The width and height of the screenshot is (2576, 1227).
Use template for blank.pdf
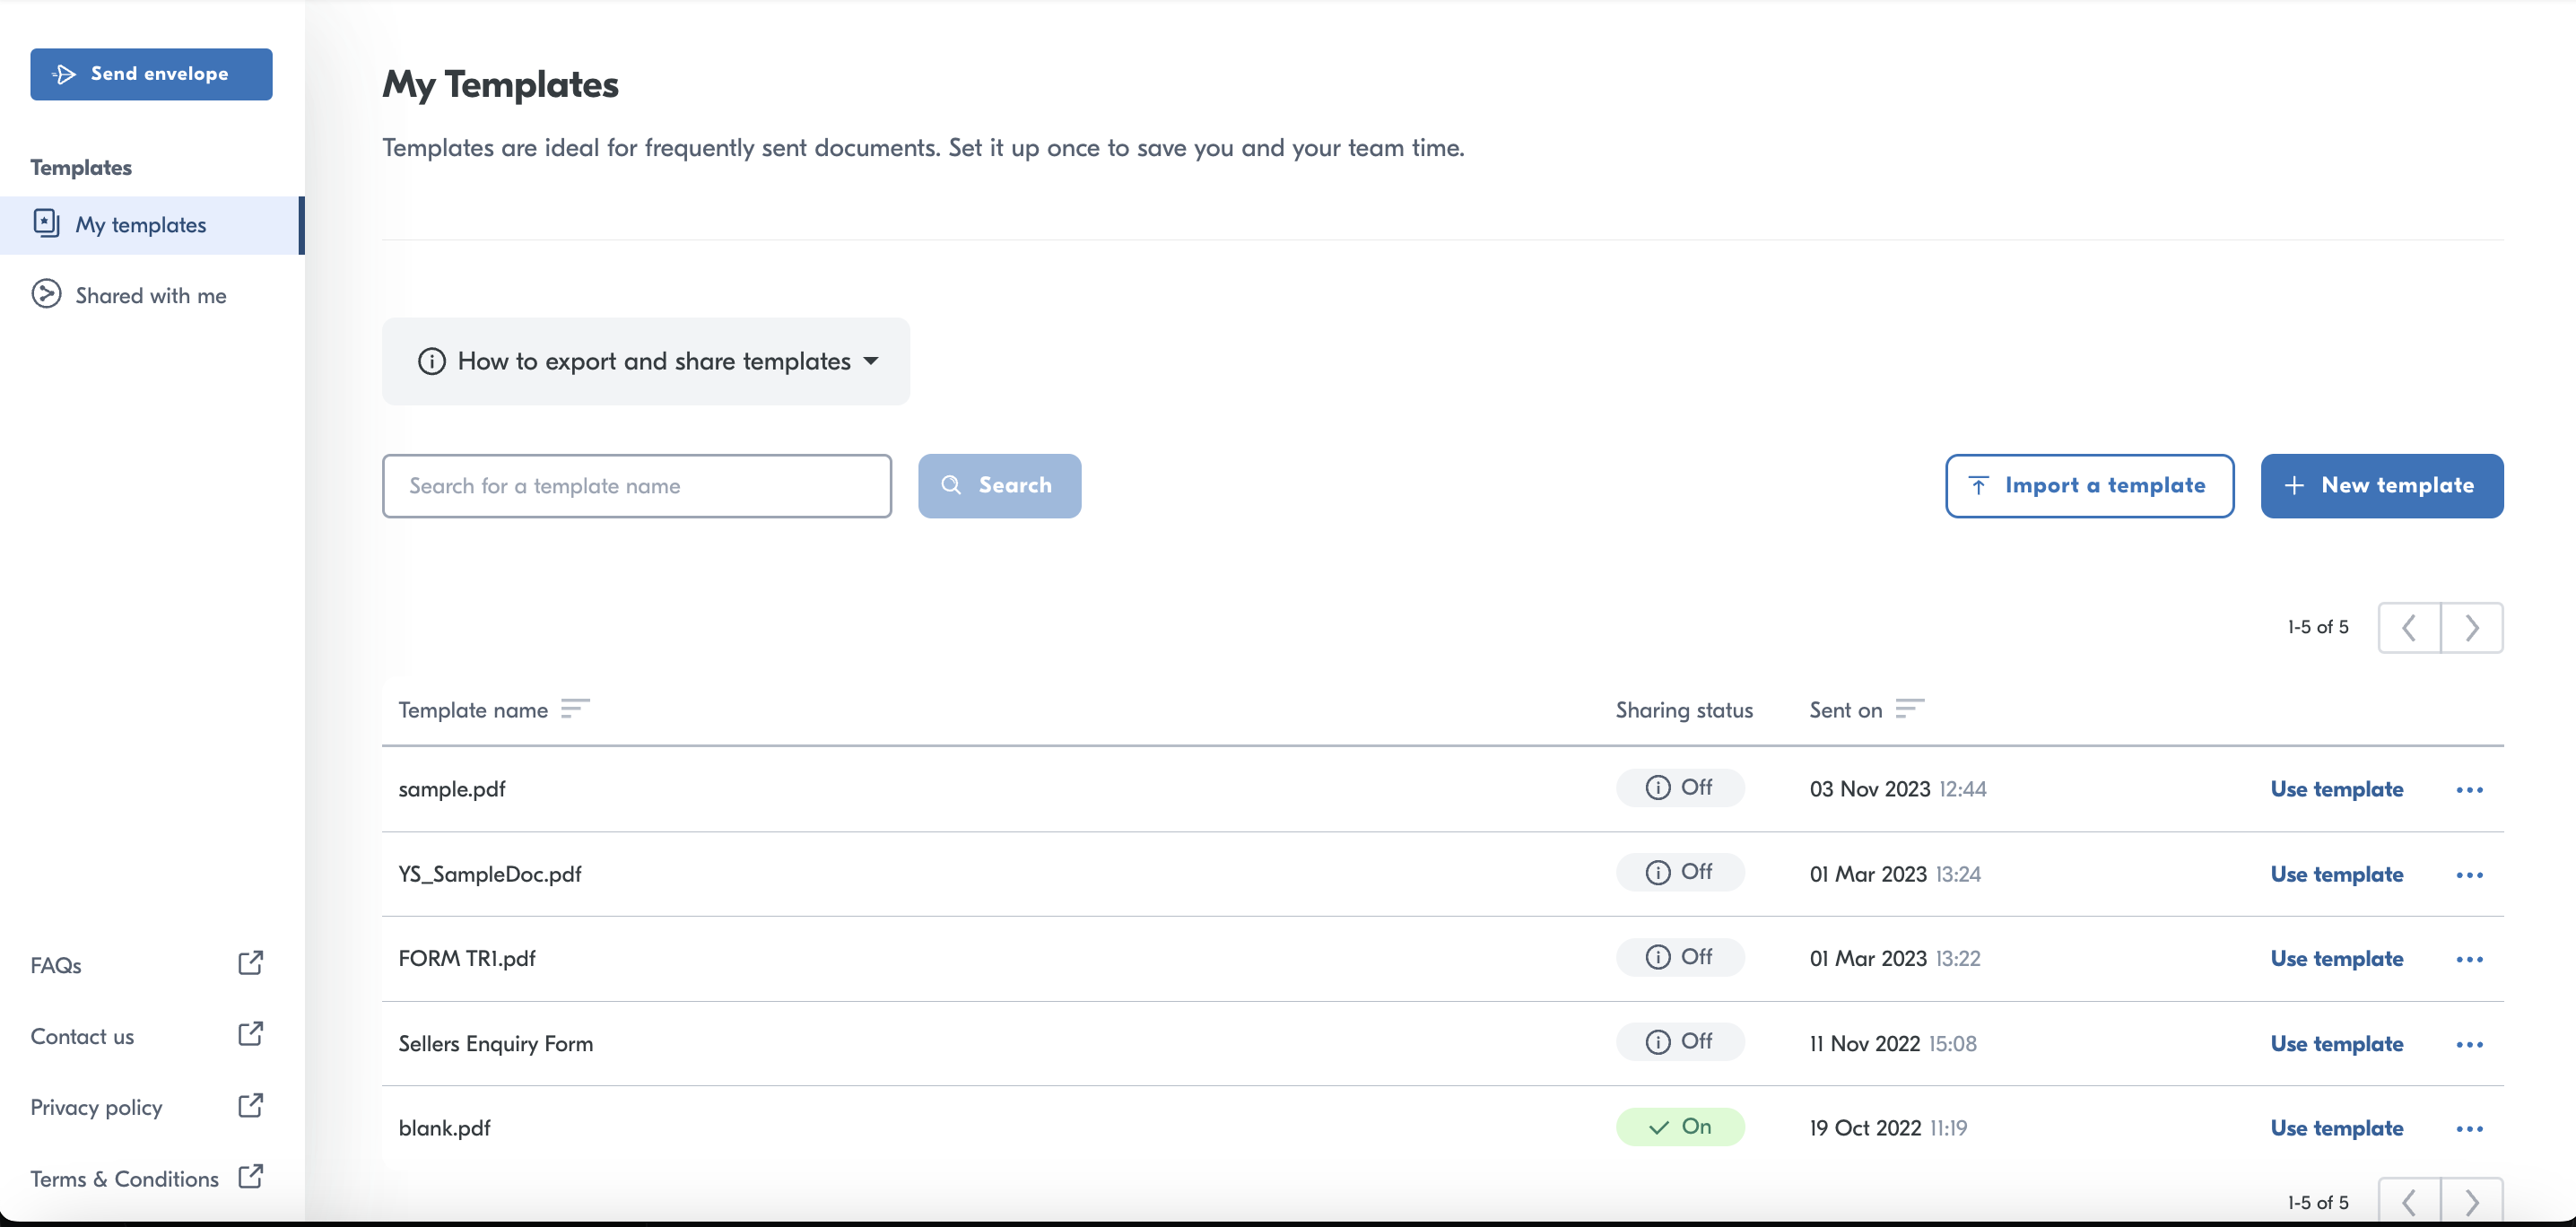point(2336,1128)
